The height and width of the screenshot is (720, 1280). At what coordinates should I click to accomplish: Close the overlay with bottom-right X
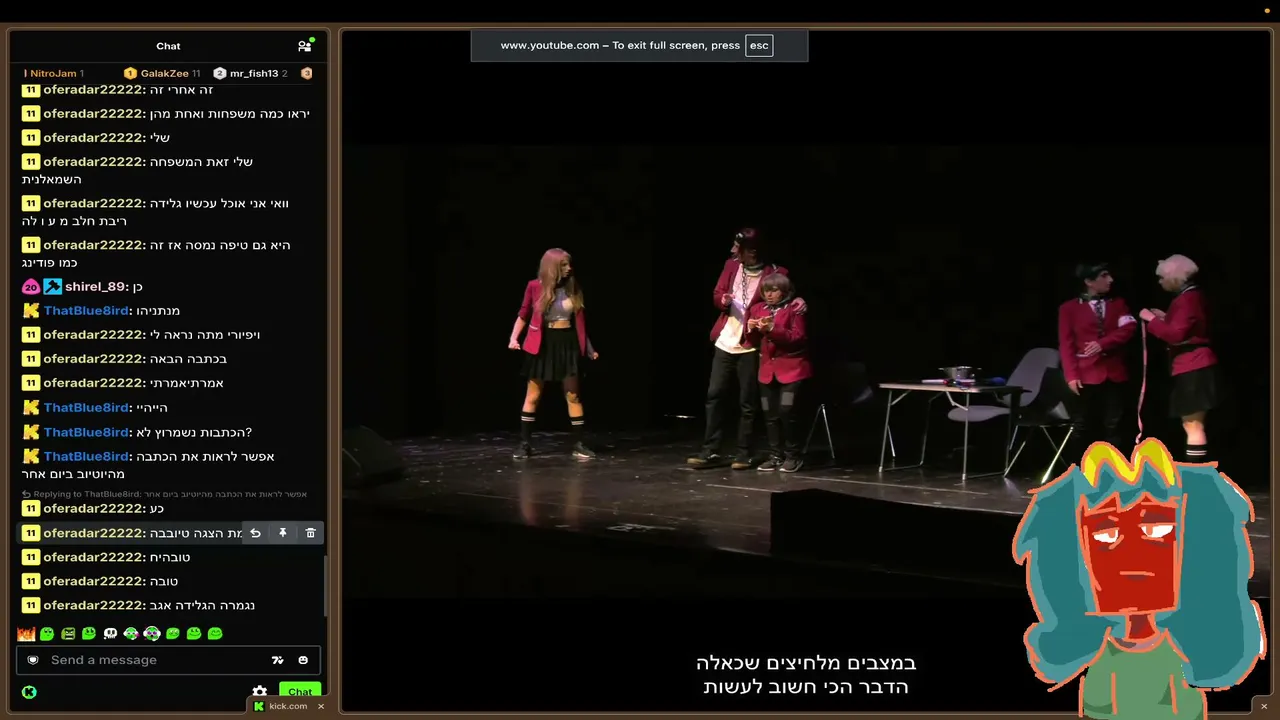[x=1264, y=707]
